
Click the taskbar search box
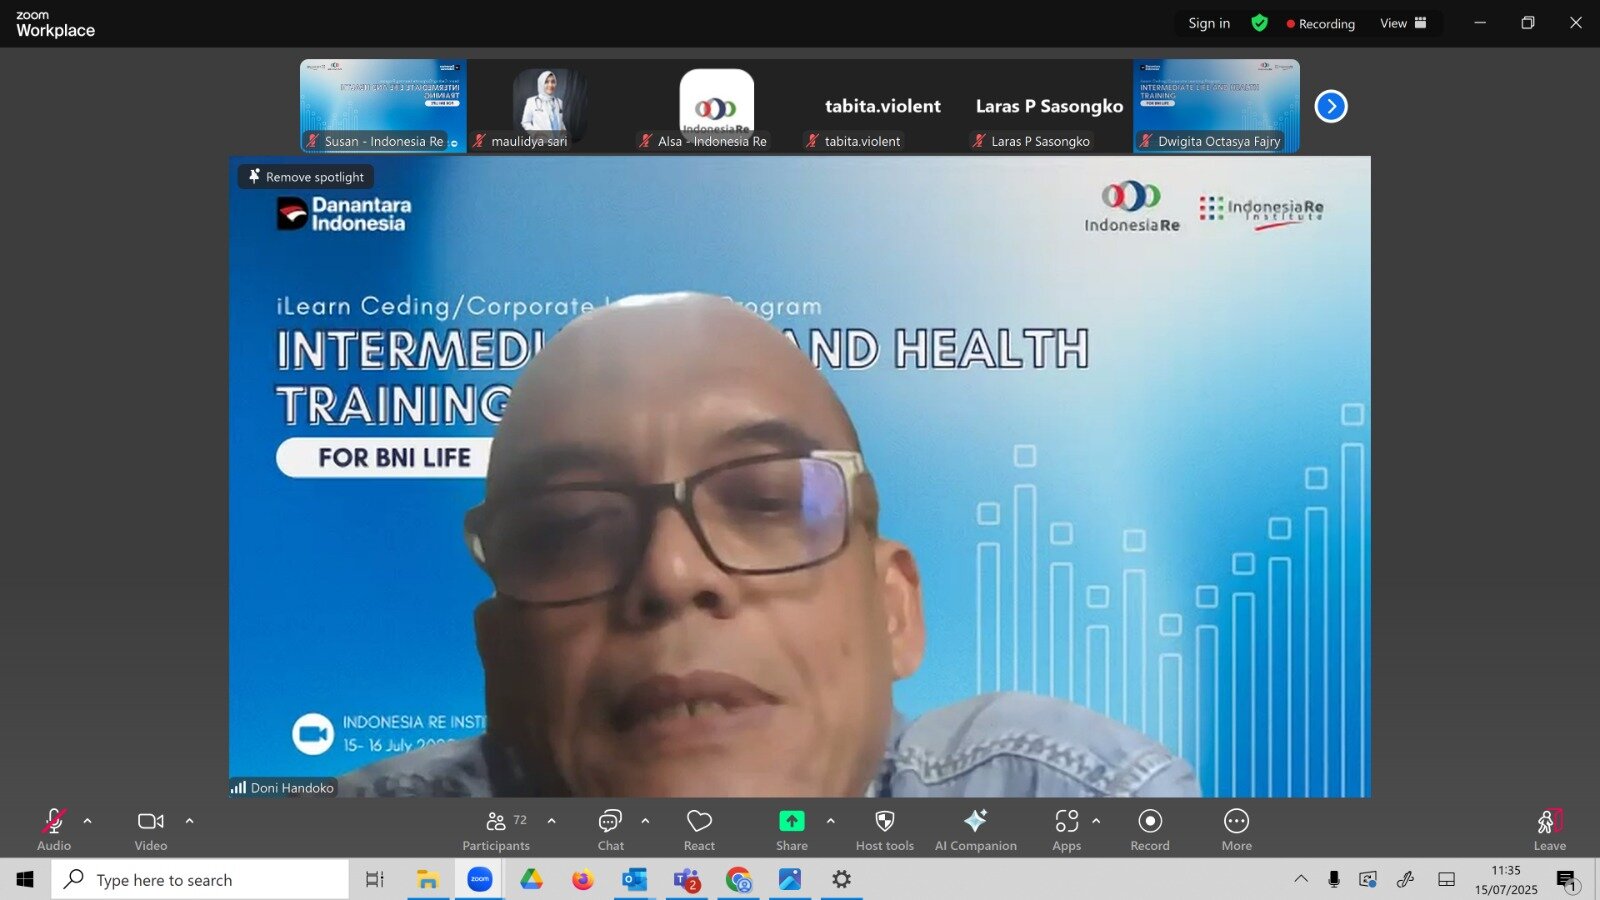point(200,880)
